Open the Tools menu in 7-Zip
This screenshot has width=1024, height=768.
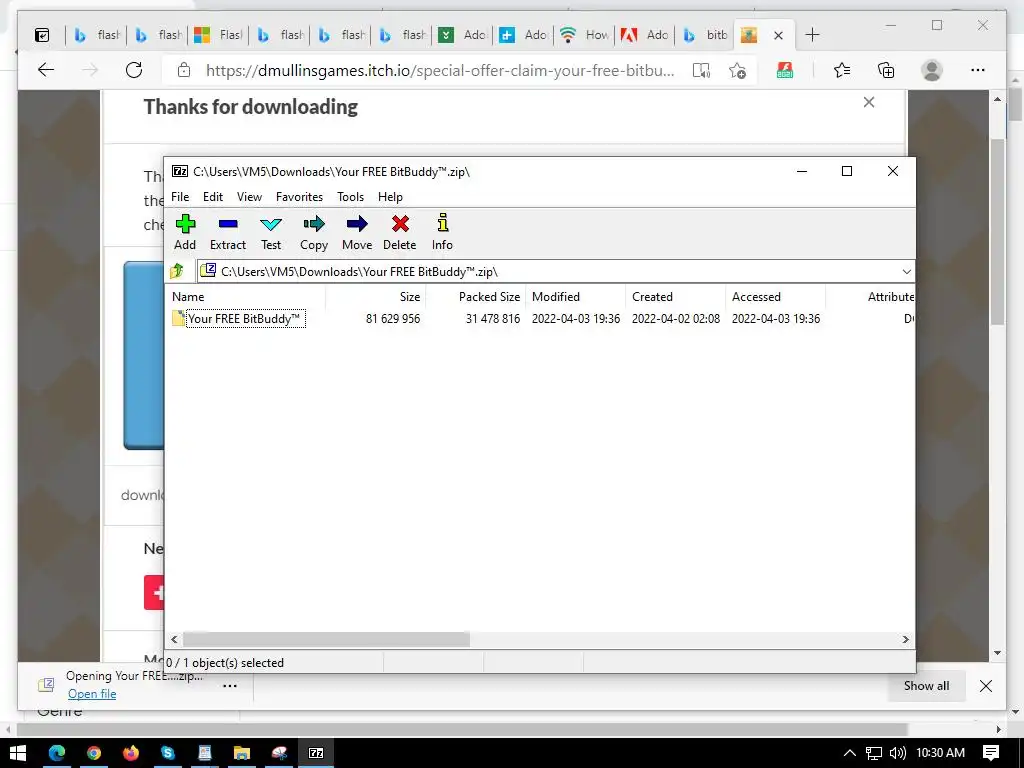tap(350, 197)
